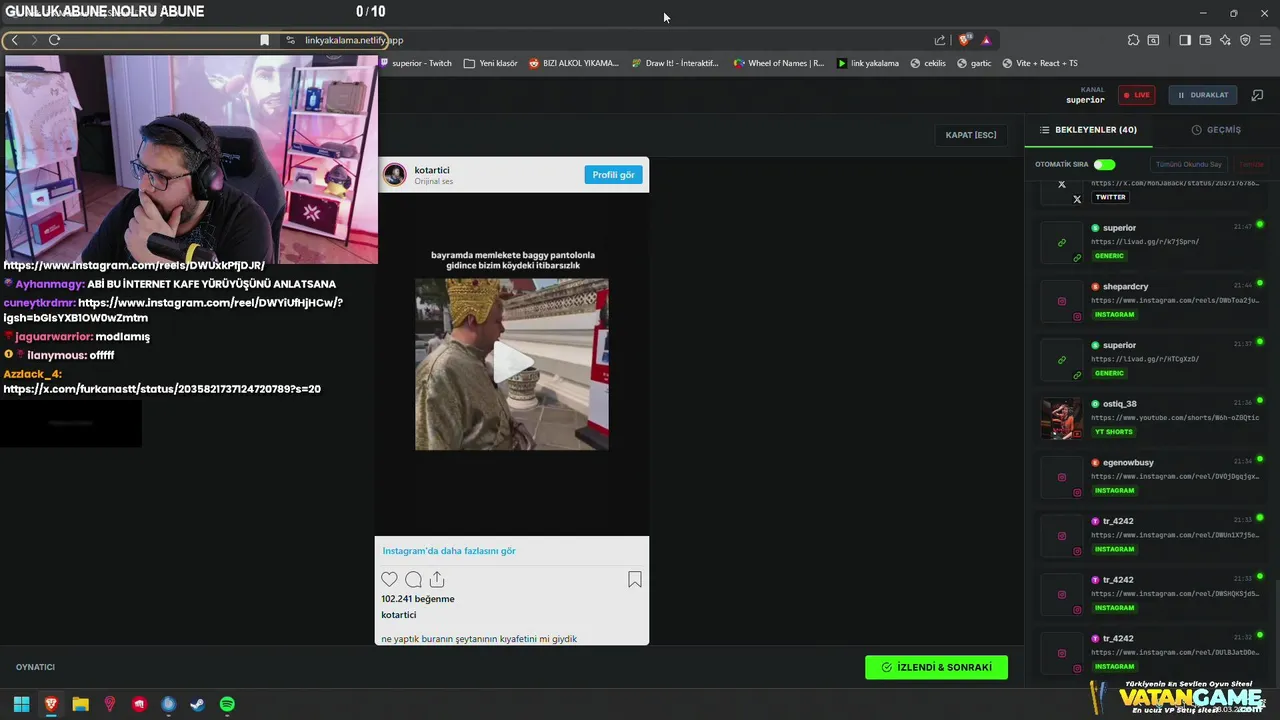This screenshot has width=1280, height=720.
Task: Click the 102.241 beğenme like count
Action: coord(418,599)
